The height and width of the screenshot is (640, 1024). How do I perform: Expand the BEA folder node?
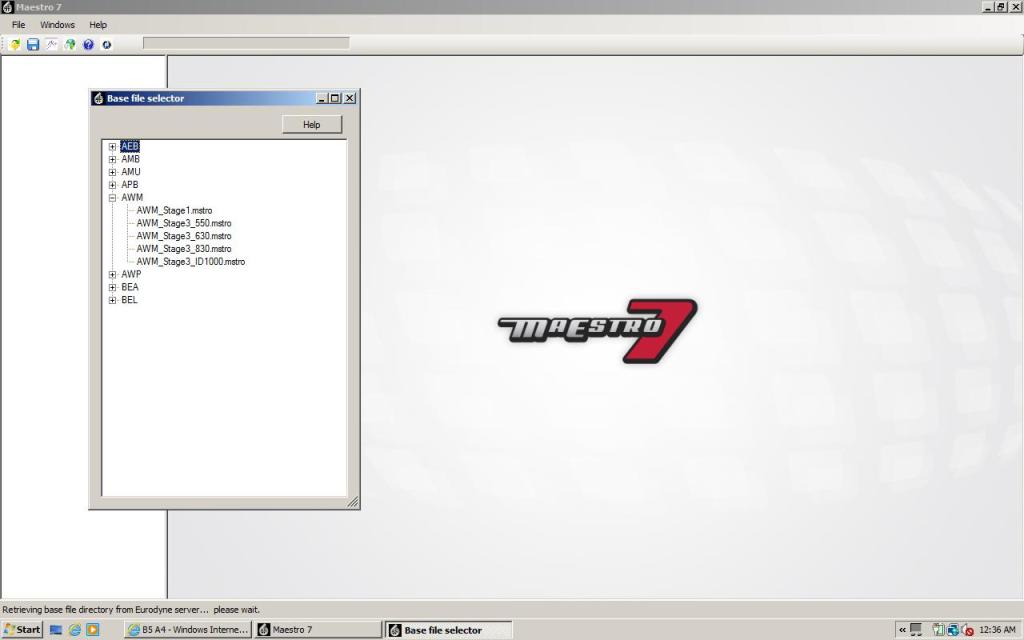pos(112,287)
